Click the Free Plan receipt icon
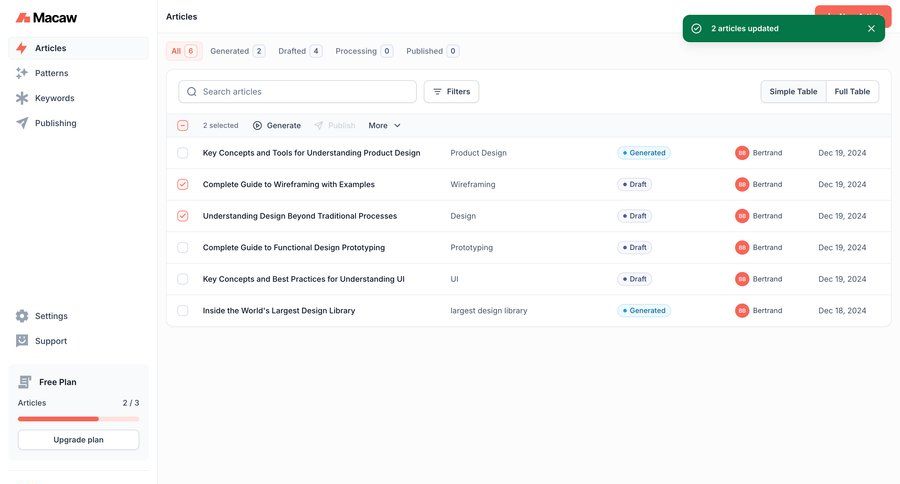This screenshot has width=900, height=484. click(25, 382)
